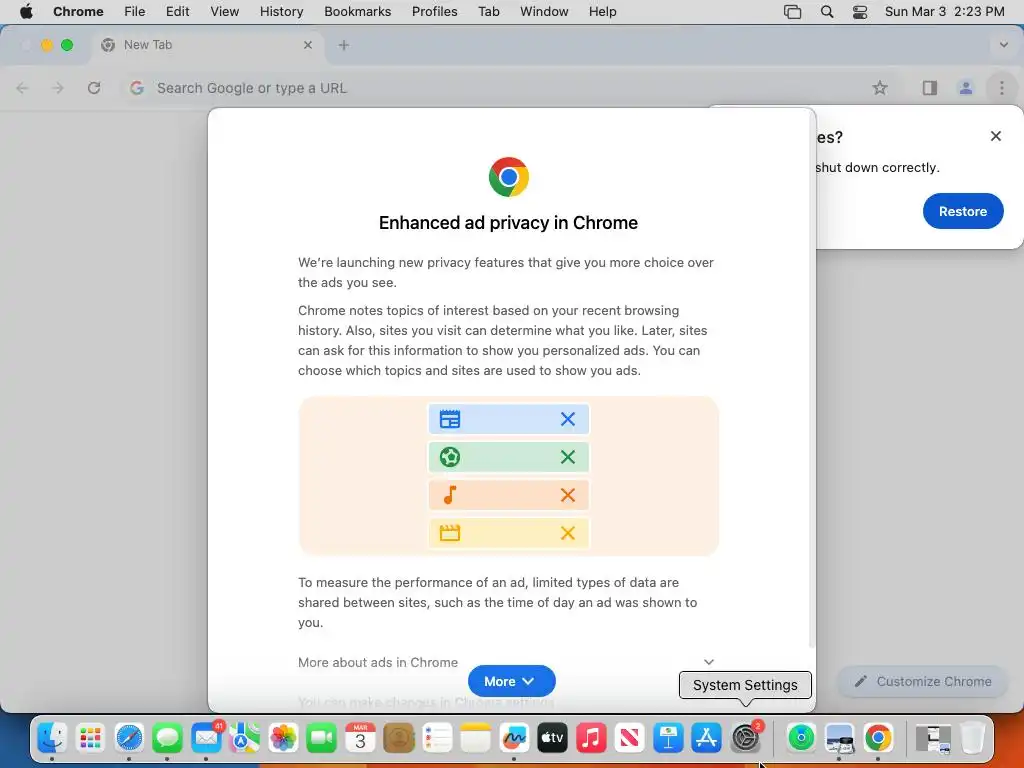Launch Music app from the Dock
This screenshot has width=1024, height=768.
point(591,738)
